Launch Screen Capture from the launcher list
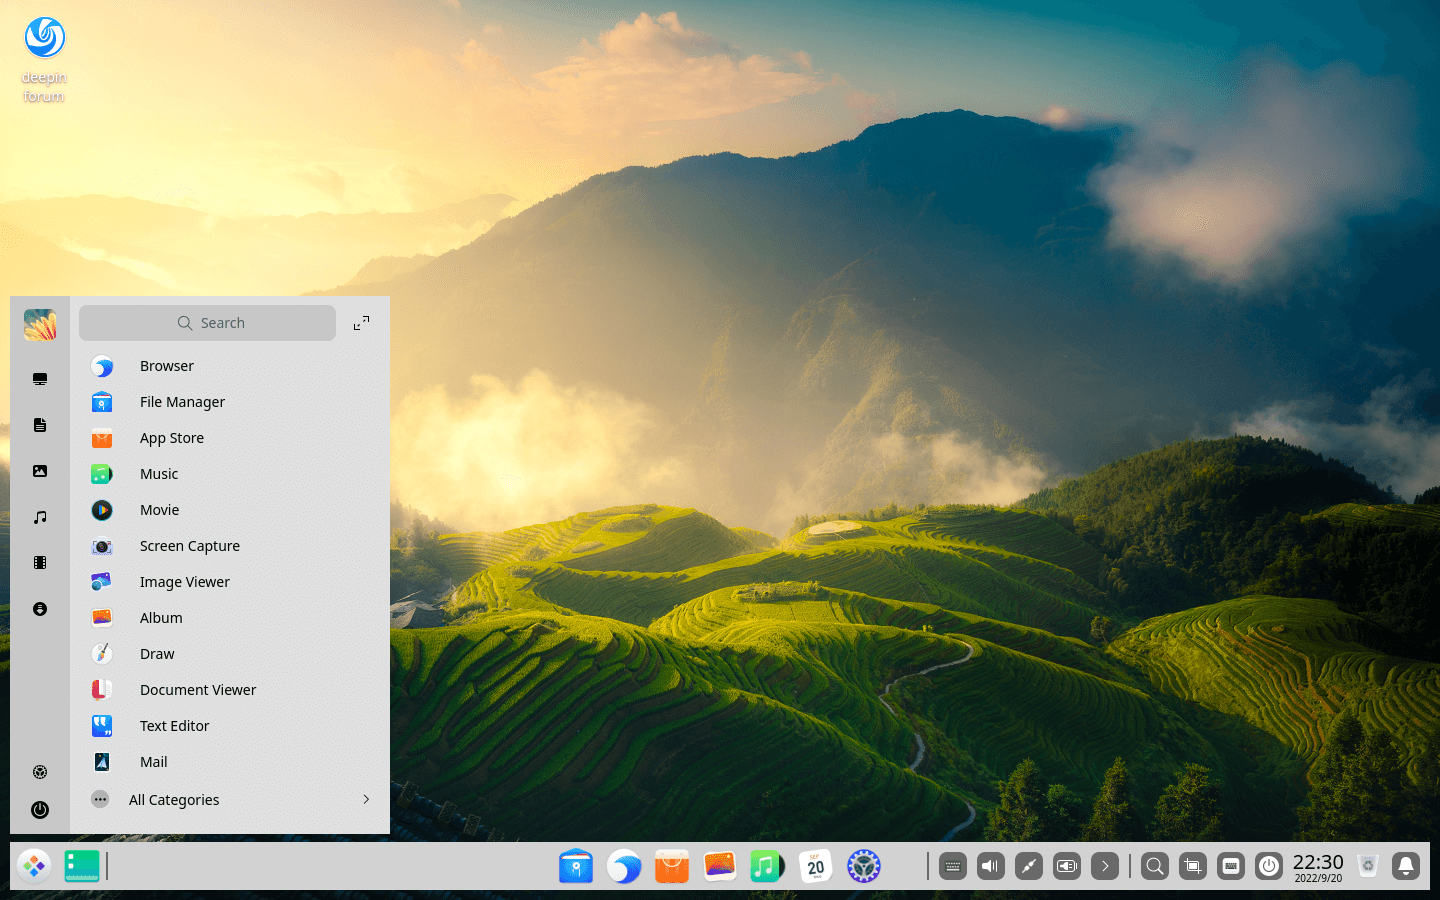The height and width of the screenshot is (900, 1440). click(x=189, y=546)
